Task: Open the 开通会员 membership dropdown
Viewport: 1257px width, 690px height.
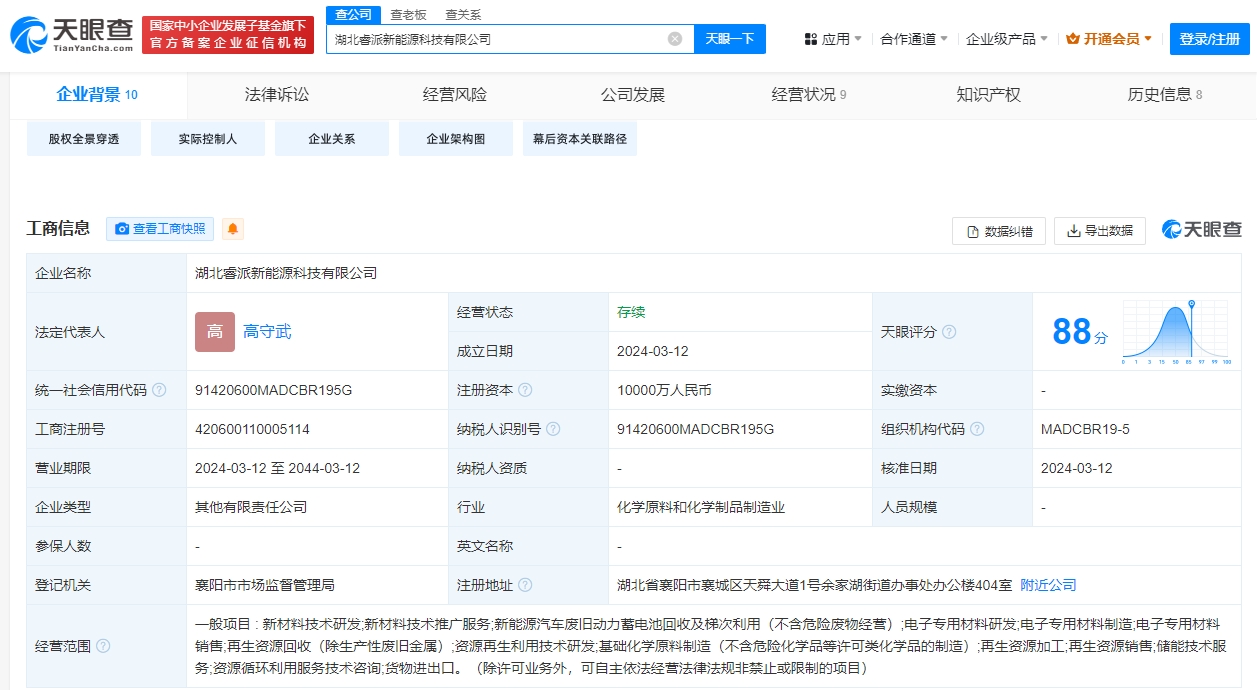Action: 1109,39
